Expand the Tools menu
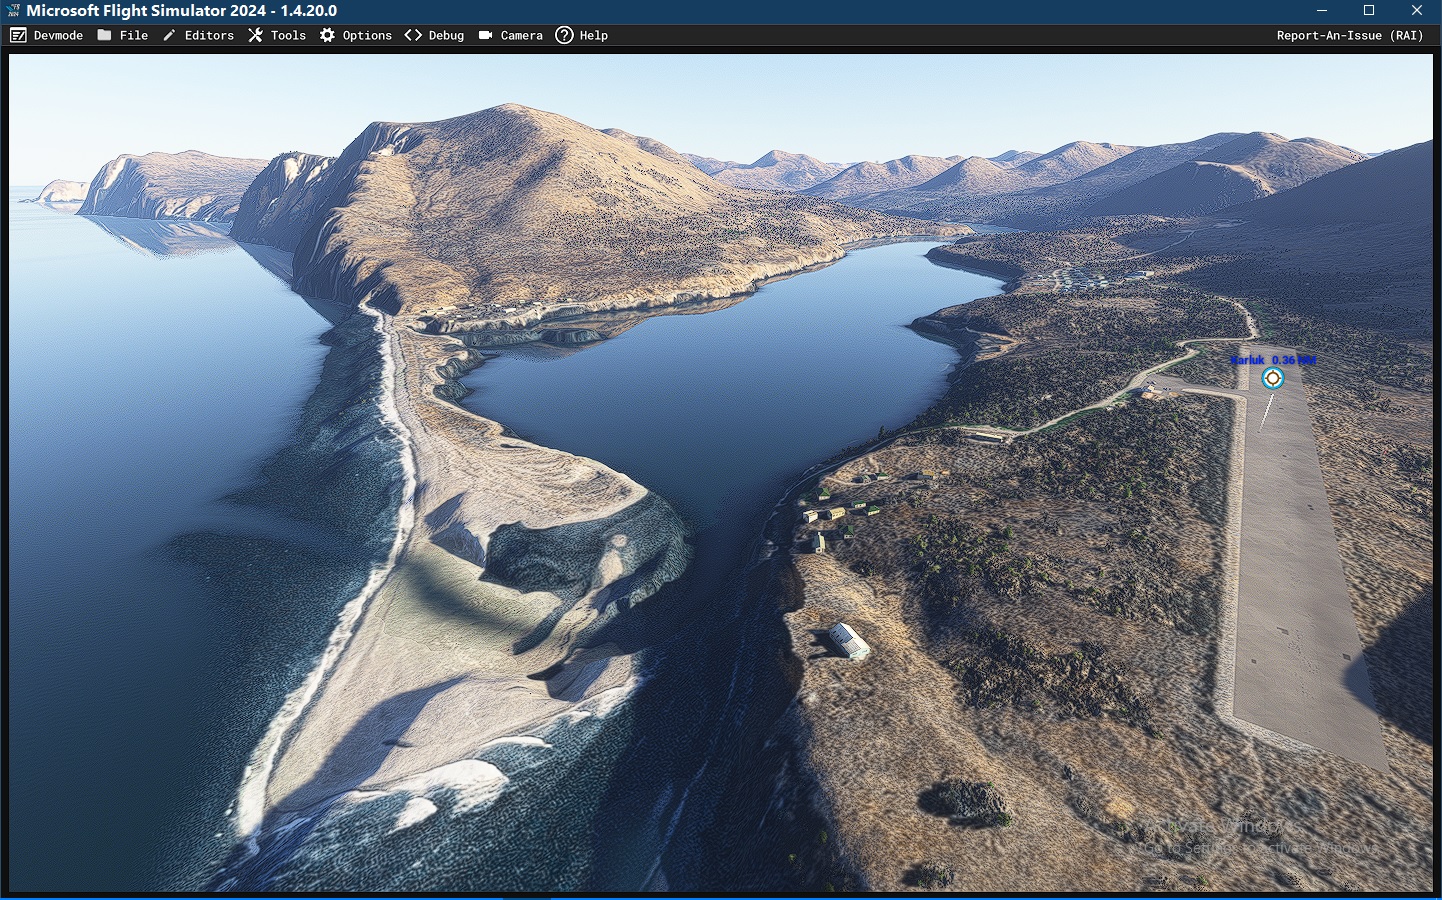Image resolution: width=1442 pixels, height=900 pixels. click(288, 35)
